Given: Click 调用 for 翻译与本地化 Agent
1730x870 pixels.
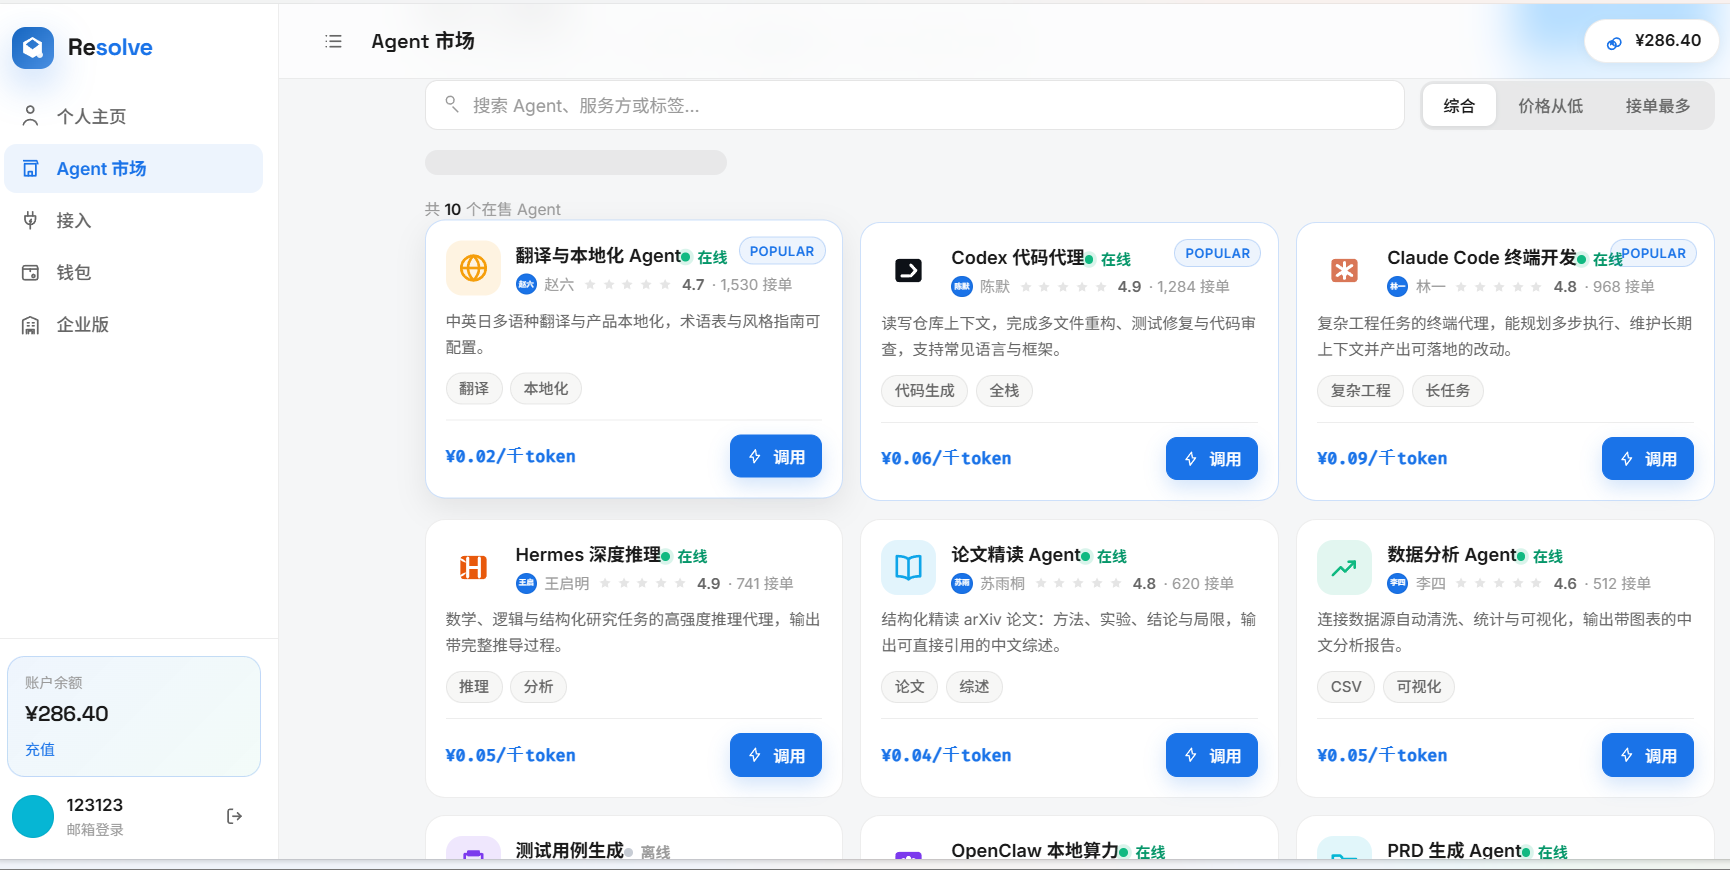Looking at the screenshot, I should pyautogui.click(x=776, y=456).
